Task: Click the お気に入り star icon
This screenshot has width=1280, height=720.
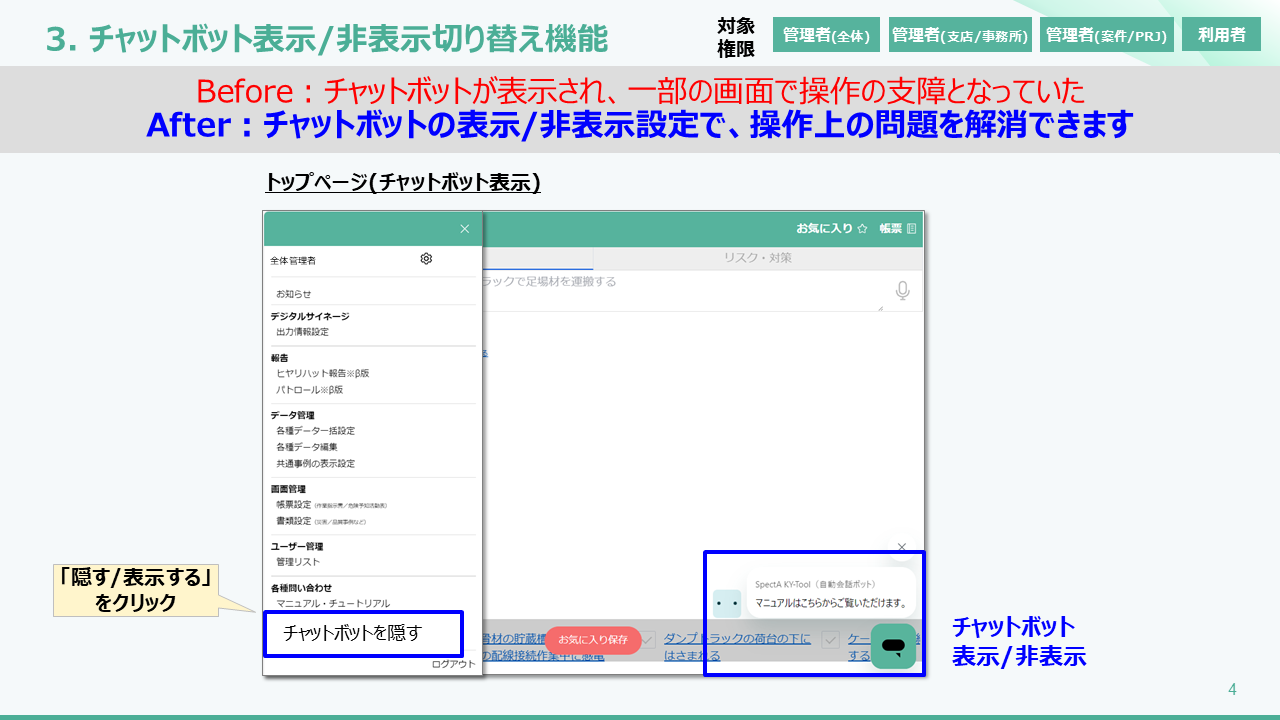Action: 862,229
